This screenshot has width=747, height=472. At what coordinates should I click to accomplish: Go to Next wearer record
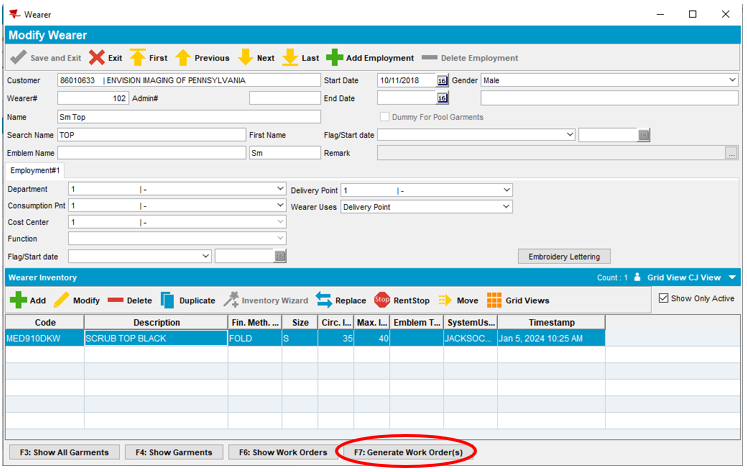click(245, 58)
